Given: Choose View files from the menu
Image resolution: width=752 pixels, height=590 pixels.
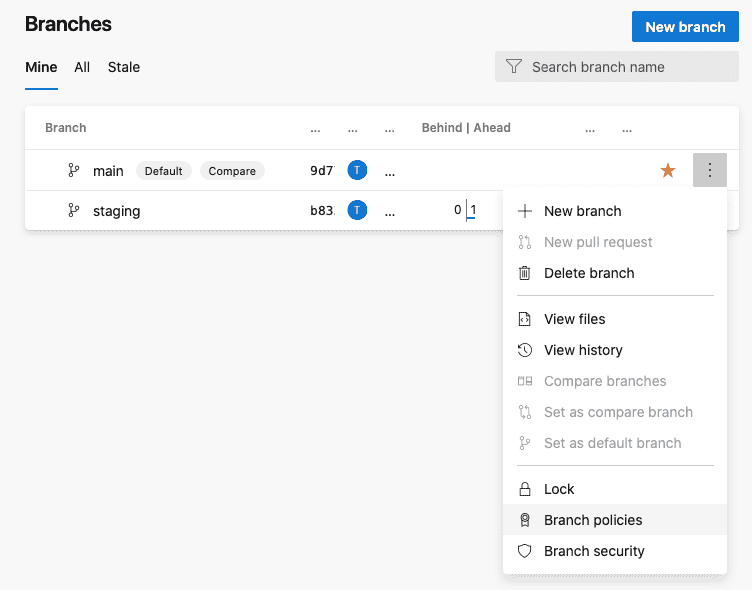Looking at the screenshot, I should (x=575, y=319).
